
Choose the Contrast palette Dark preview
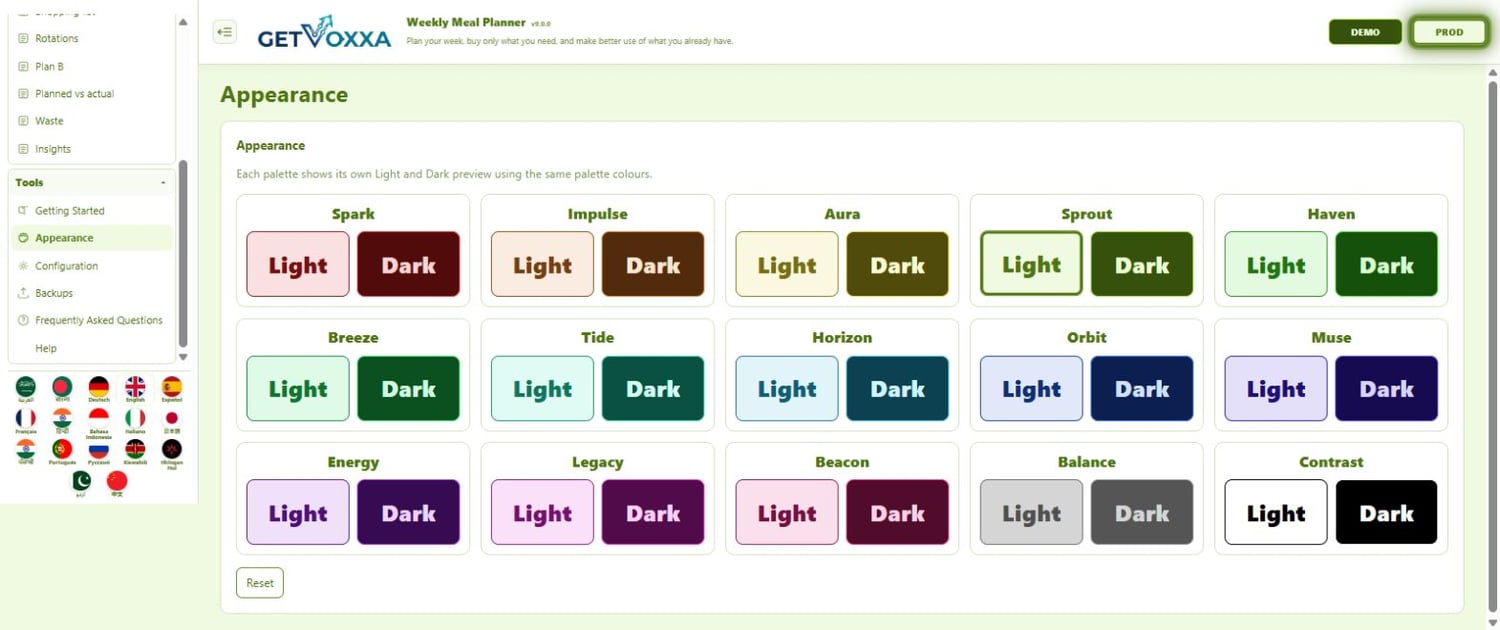tap(1386, 513)
